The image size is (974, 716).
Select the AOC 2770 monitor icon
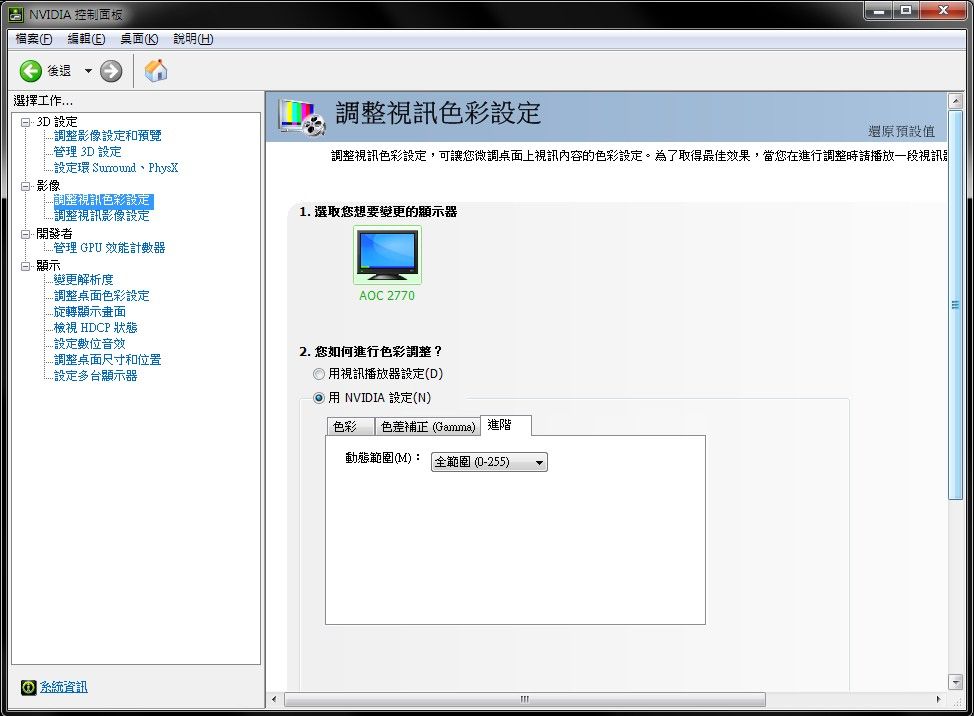tap(387, 256)
